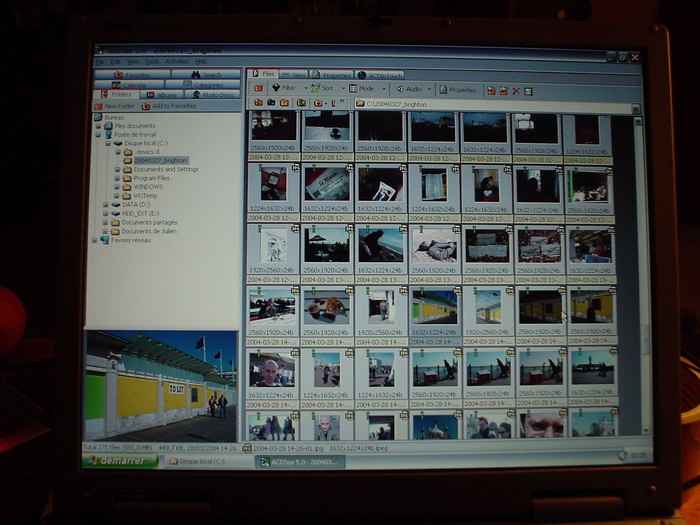Viewport: 700px width, 525px height.
Task: Show hidden toolbar items via the chevron
Action: click(x=342, y=102)
